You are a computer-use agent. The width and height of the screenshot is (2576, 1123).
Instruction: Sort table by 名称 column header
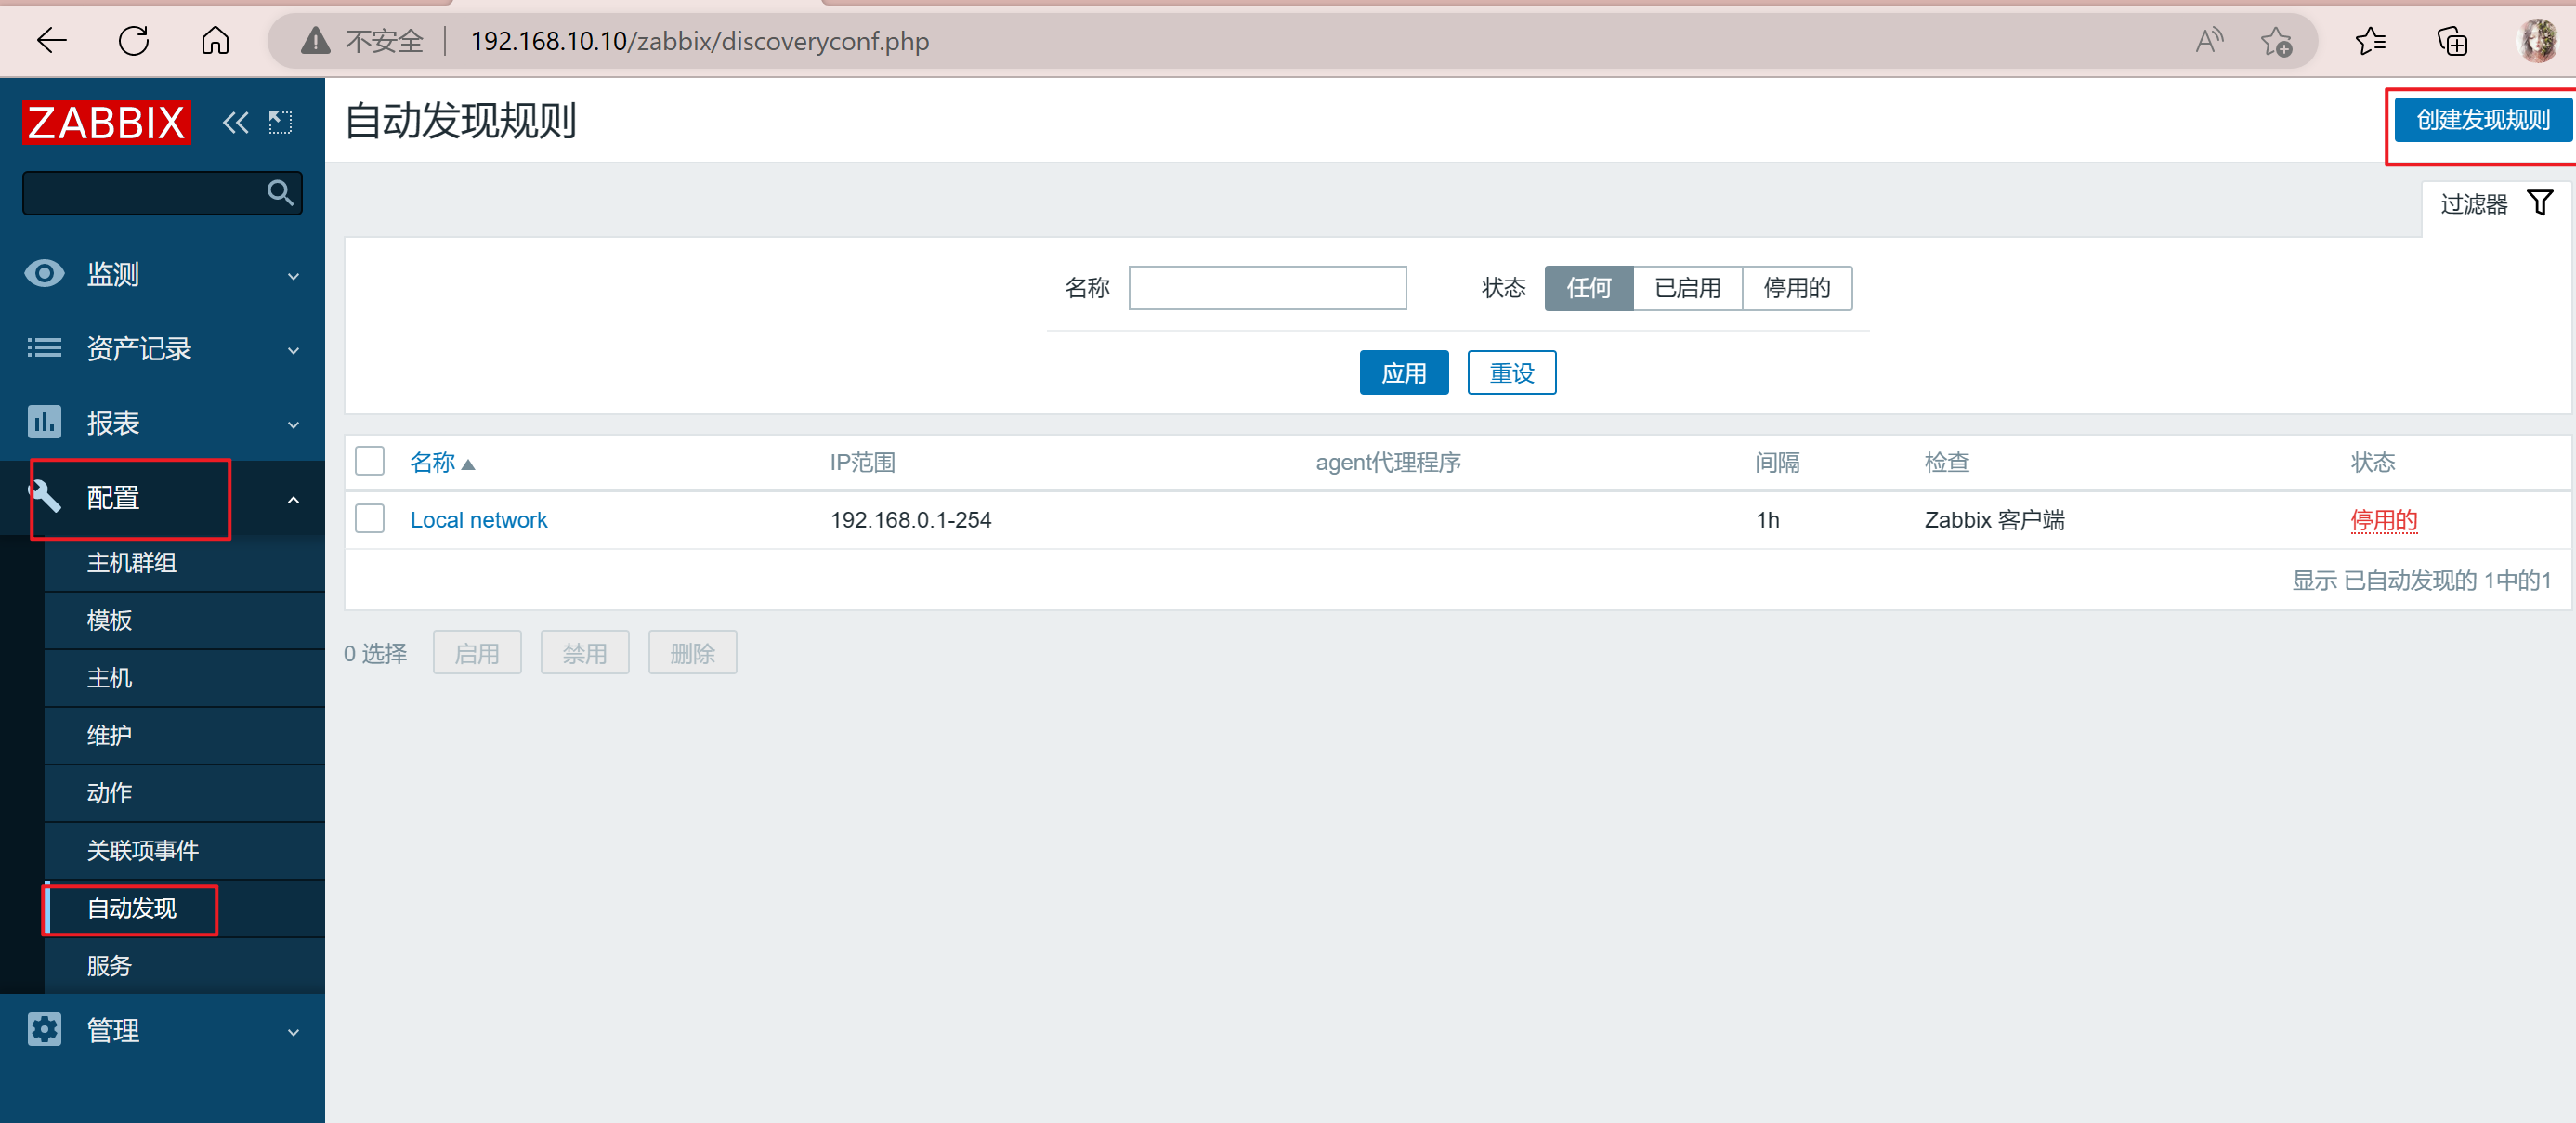click(x=432, y=462)
